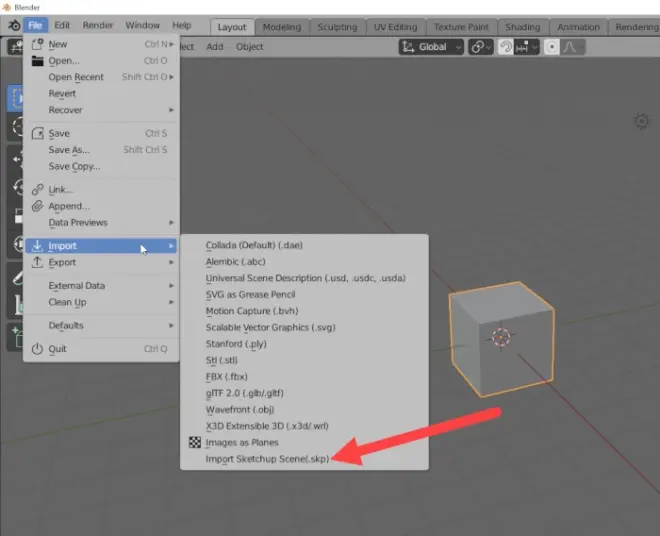Open the Global transform orientation dropdown
The height and width of the screenshot is (536, 660).
431,47
